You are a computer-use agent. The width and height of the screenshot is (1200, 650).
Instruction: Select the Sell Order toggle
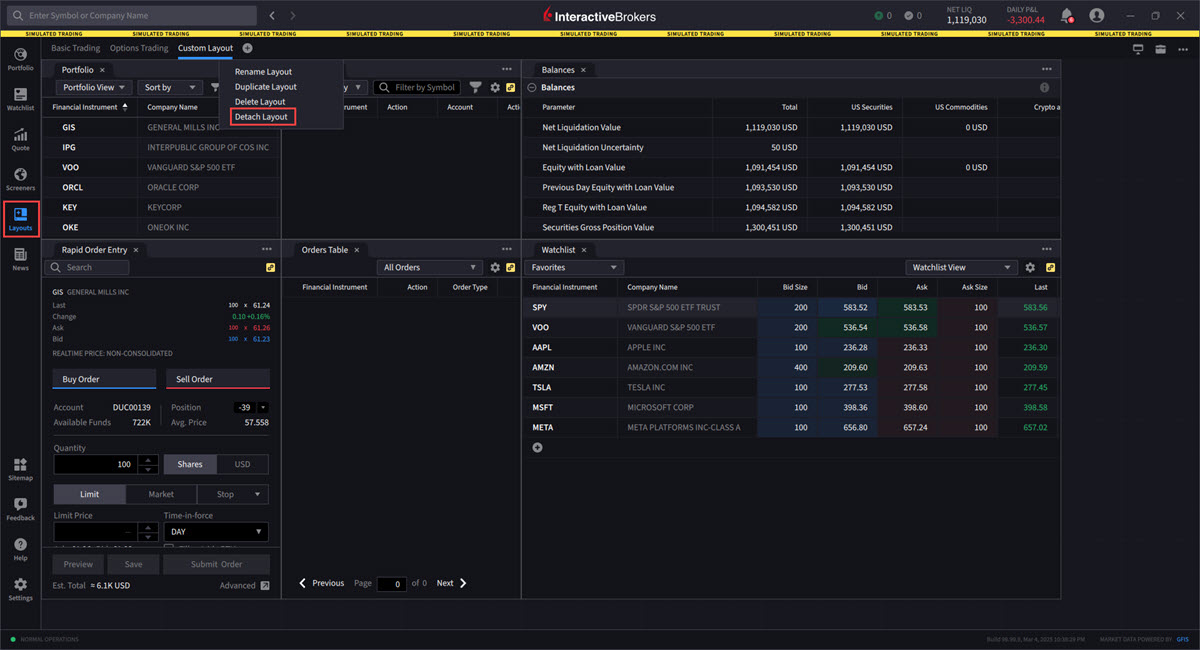pos(218,379)
